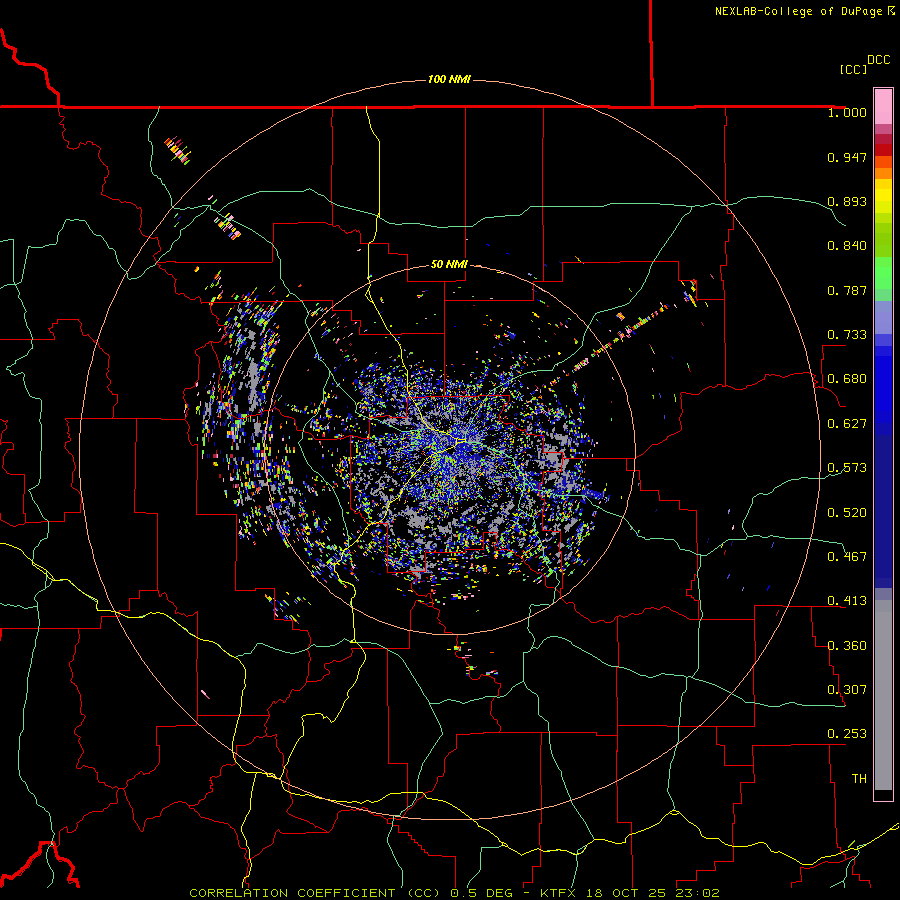Click the TH threshold label on legend
Screen dimensions: 900x900
click(859, 779)
